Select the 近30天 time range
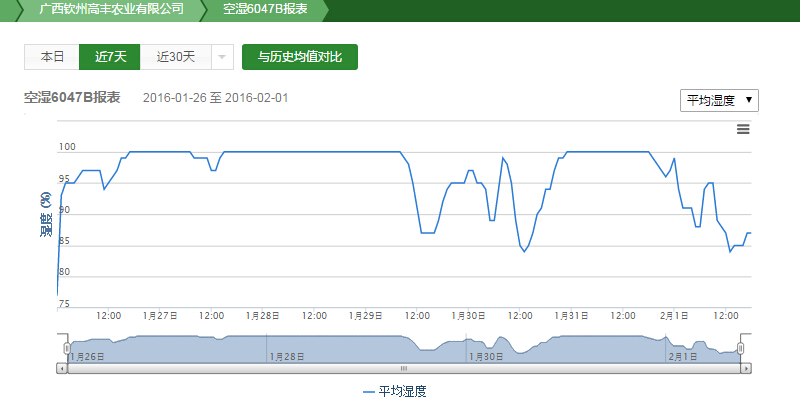 point(176,57)
